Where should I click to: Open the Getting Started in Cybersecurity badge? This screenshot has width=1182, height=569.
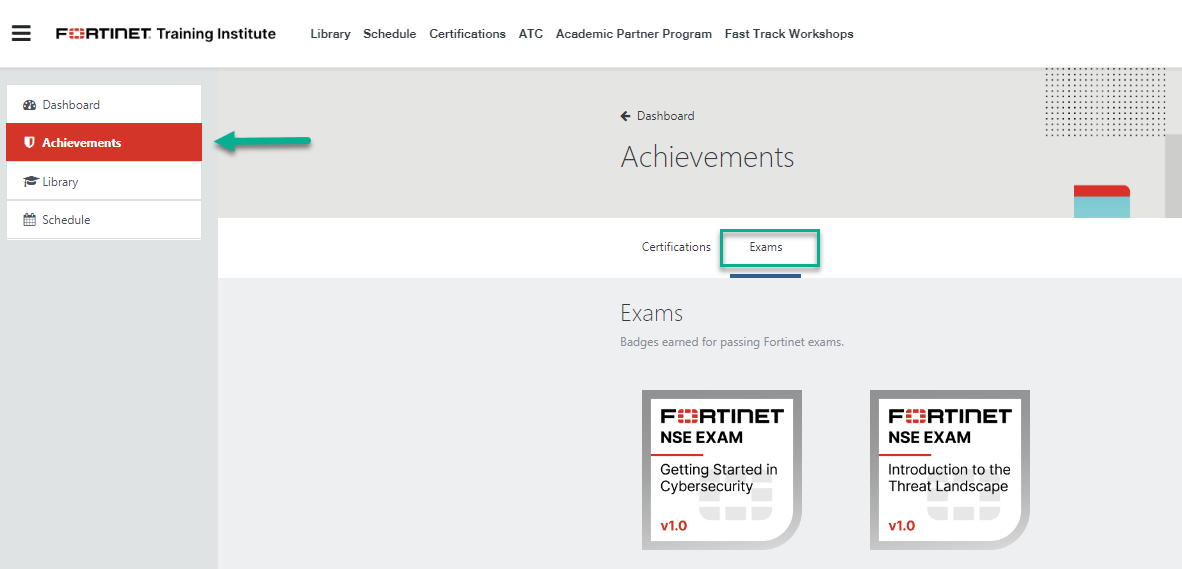[x=721, y=470]
